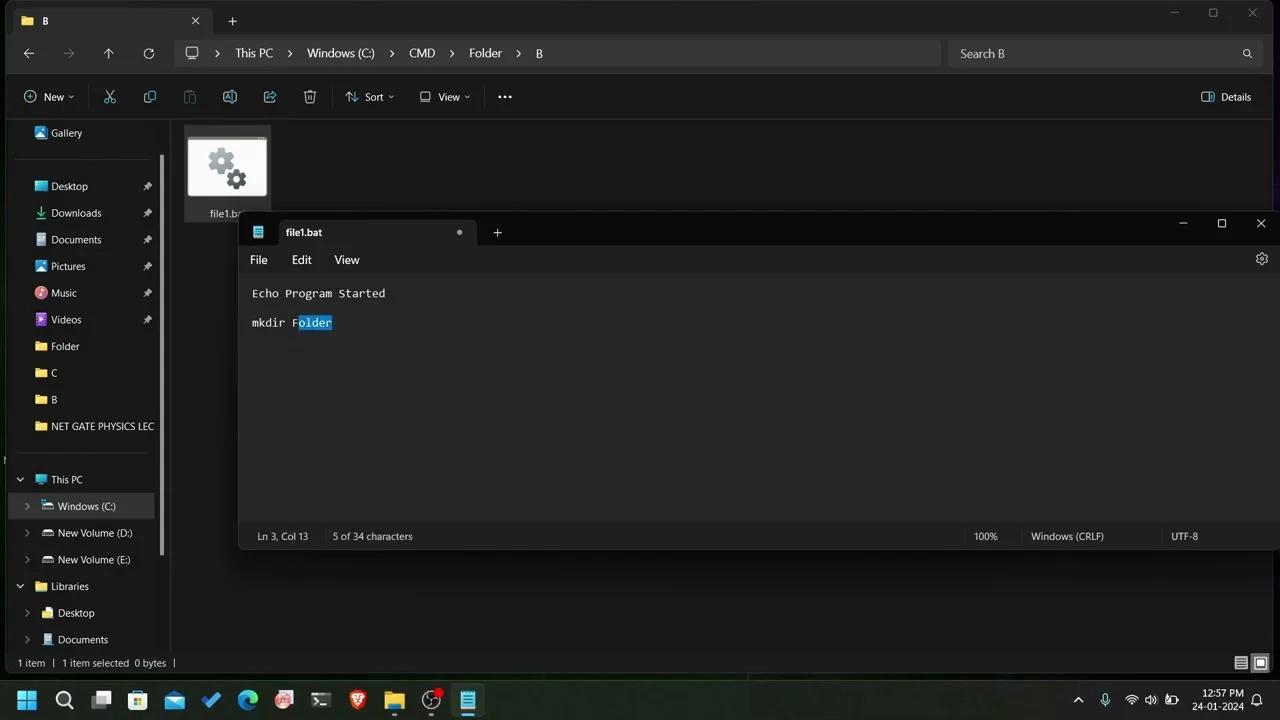Click the CMD breadcrumb in address bar
Viewport: 1280px width, 720px height.
coord(422,53)
